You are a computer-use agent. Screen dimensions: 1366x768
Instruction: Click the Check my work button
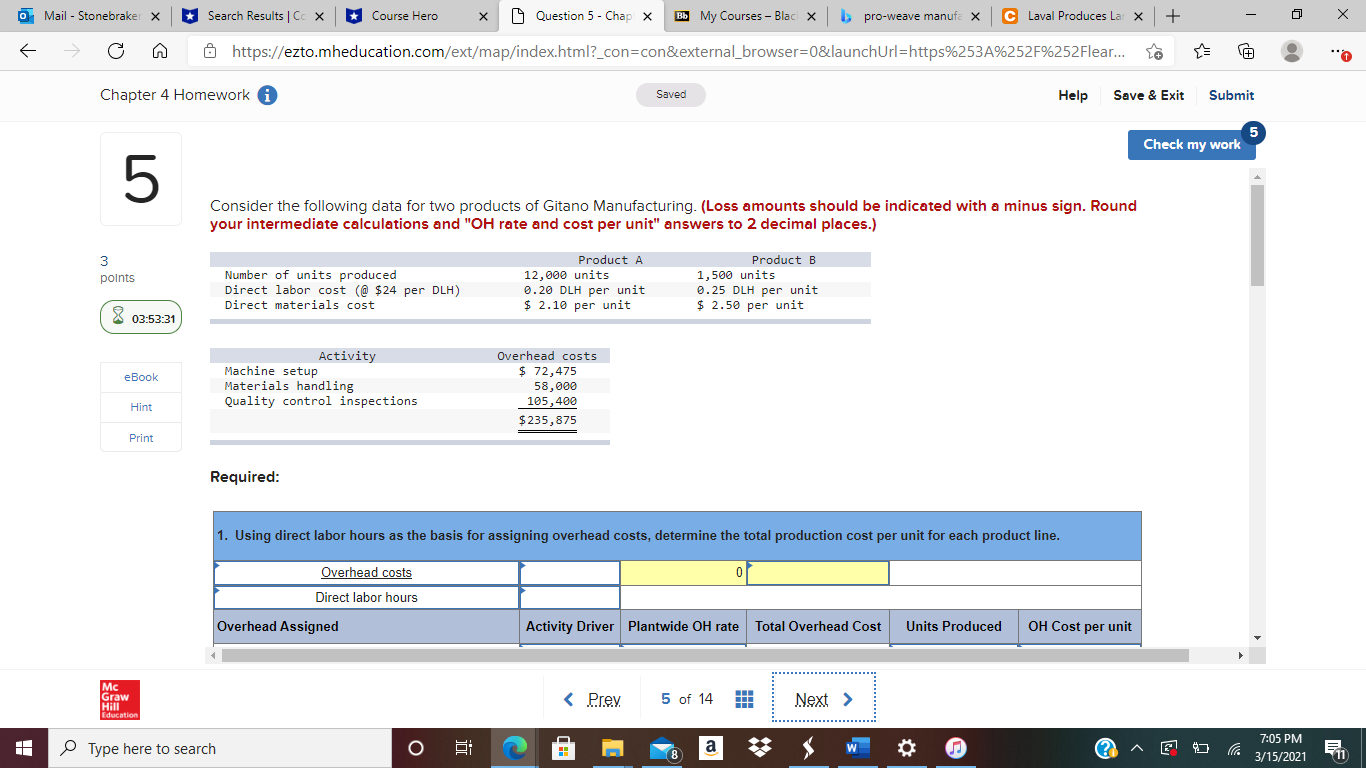pos(1191,144)
